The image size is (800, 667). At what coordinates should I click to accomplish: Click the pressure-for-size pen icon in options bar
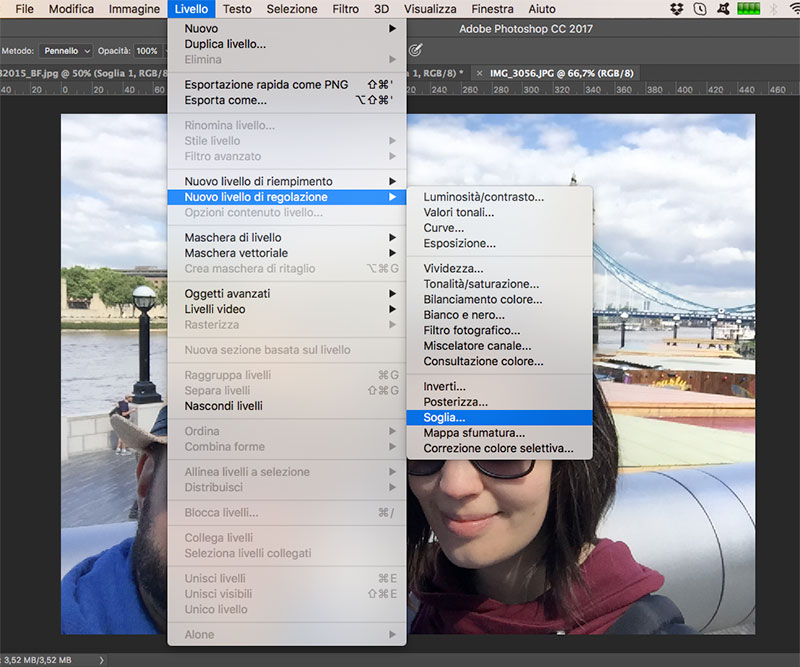[416, 50]
